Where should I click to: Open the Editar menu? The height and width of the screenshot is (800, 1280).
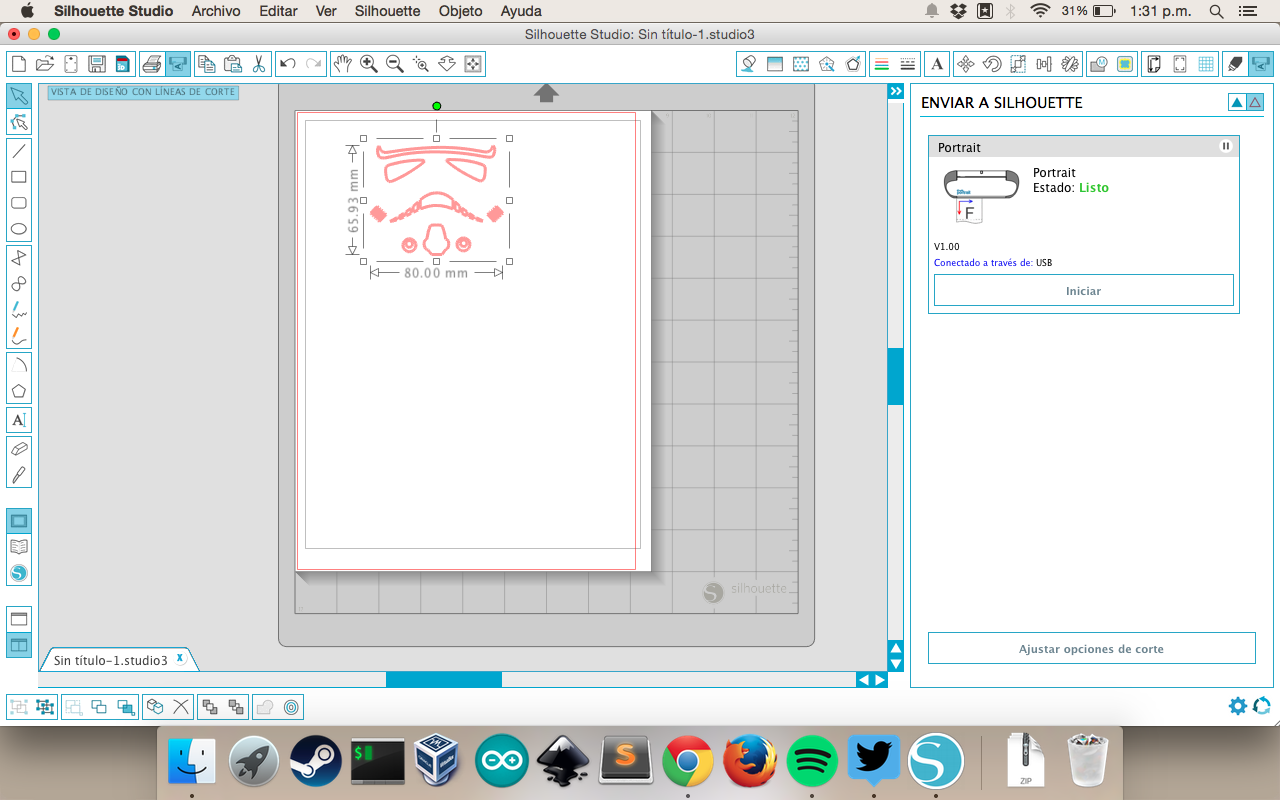click(x=278, y=11)
